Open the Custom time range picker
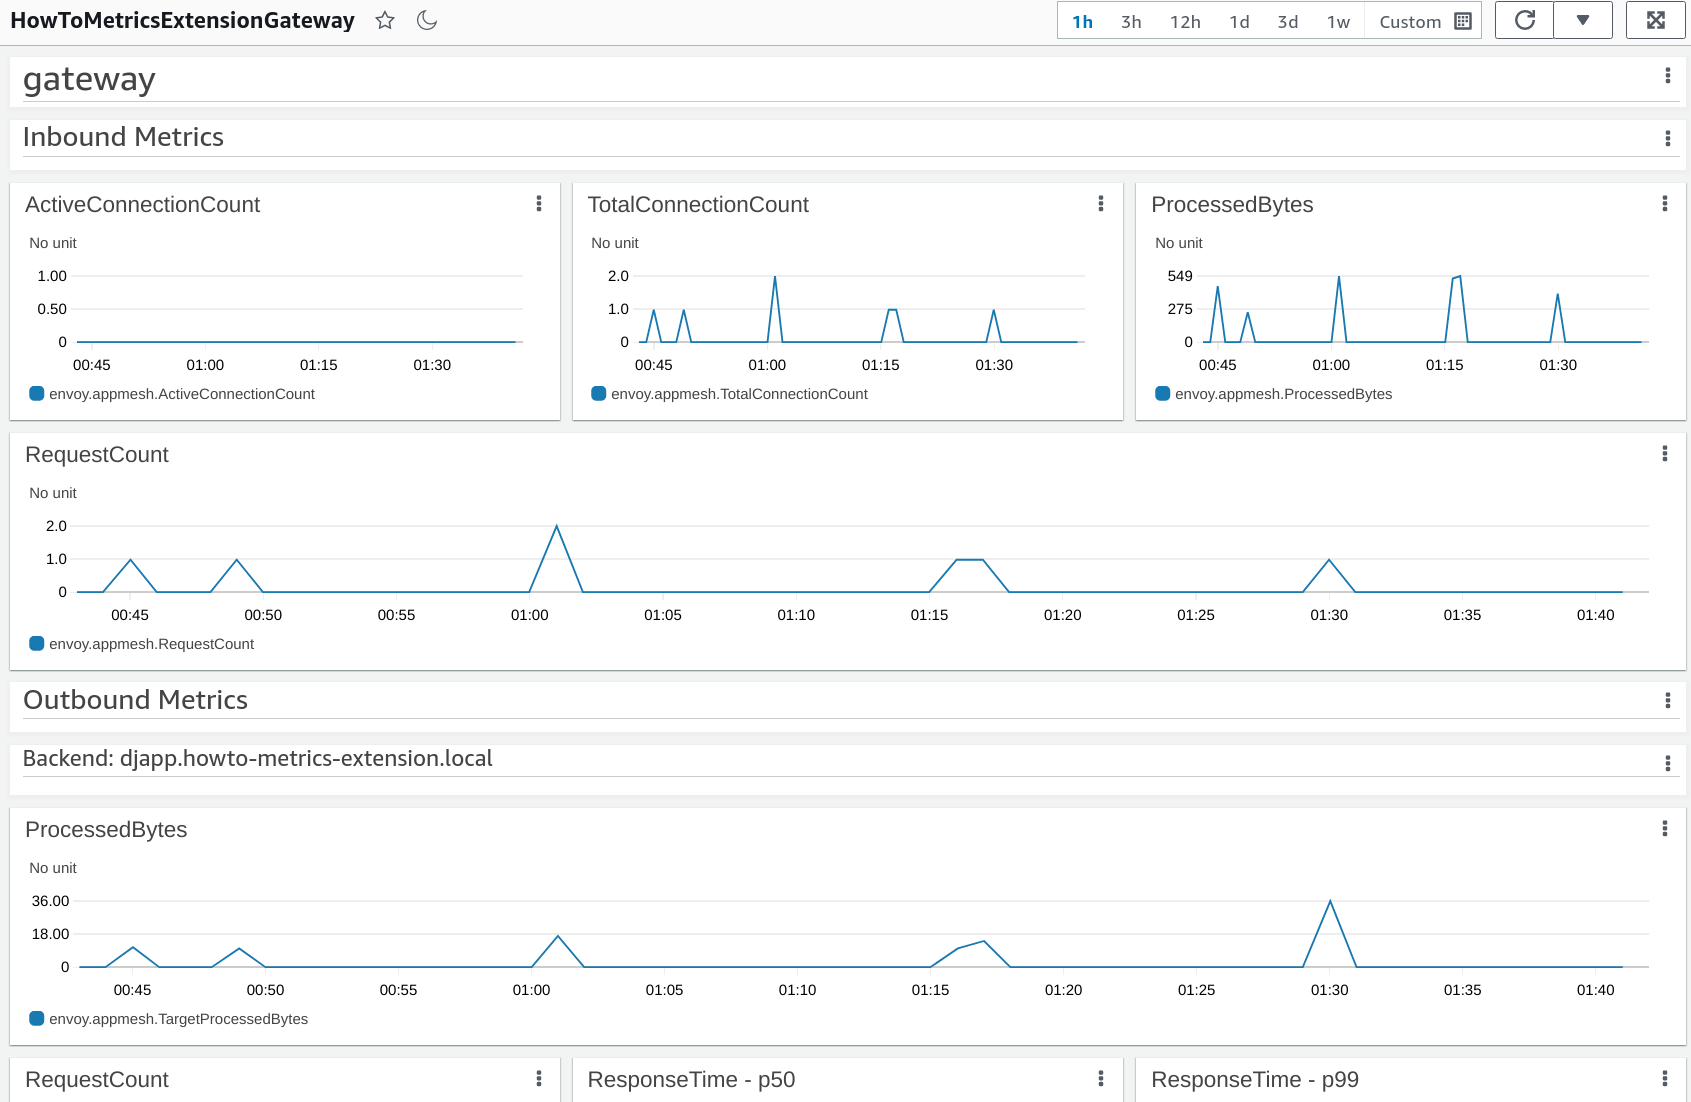Screen dimensions: 1691x1102 coord(1424,21)
